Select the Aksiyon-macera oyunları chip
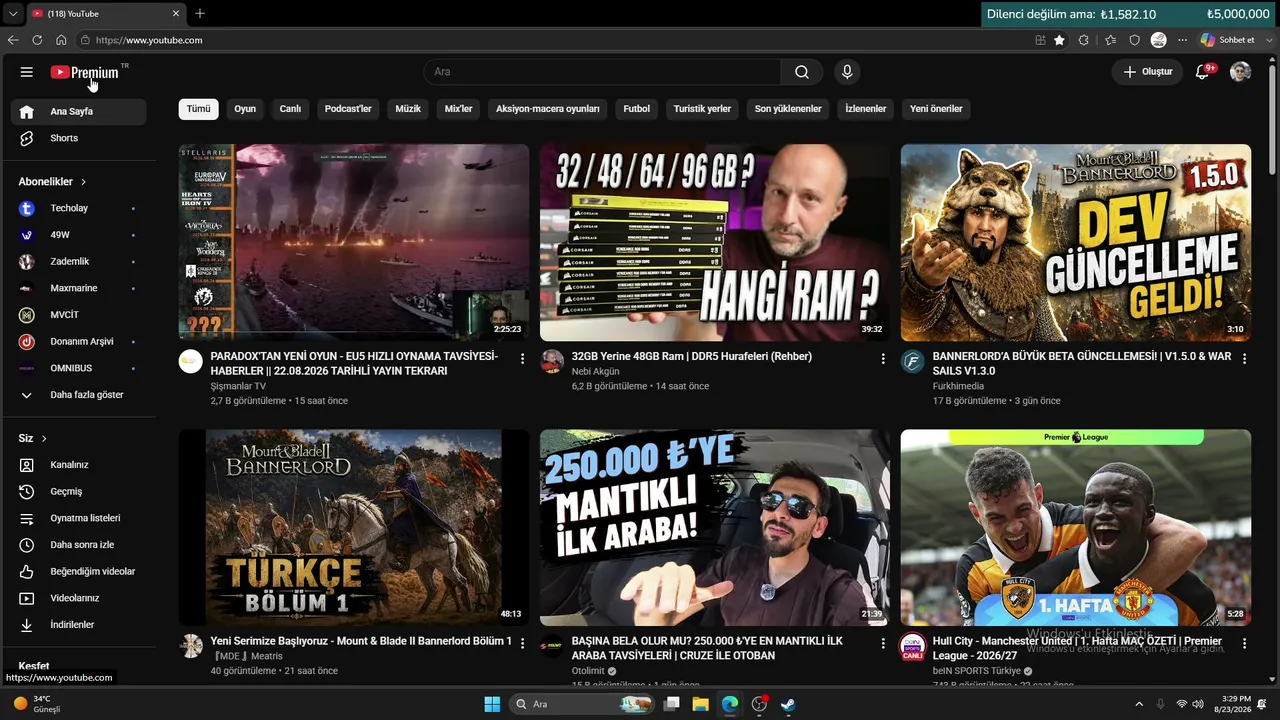The height and width of the screenshot is (720, 1280). coord(548,109)
